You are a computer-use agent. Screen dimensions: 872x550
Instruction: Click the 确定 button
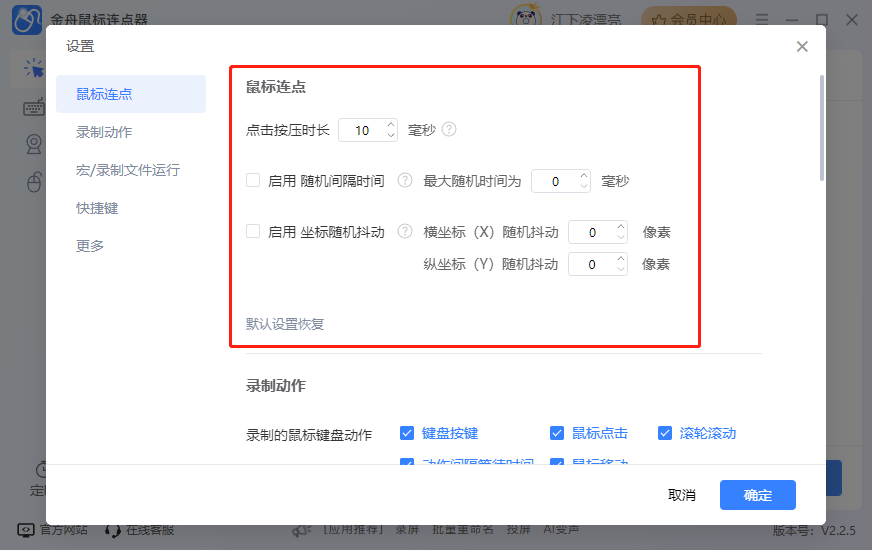click(757, 495)
